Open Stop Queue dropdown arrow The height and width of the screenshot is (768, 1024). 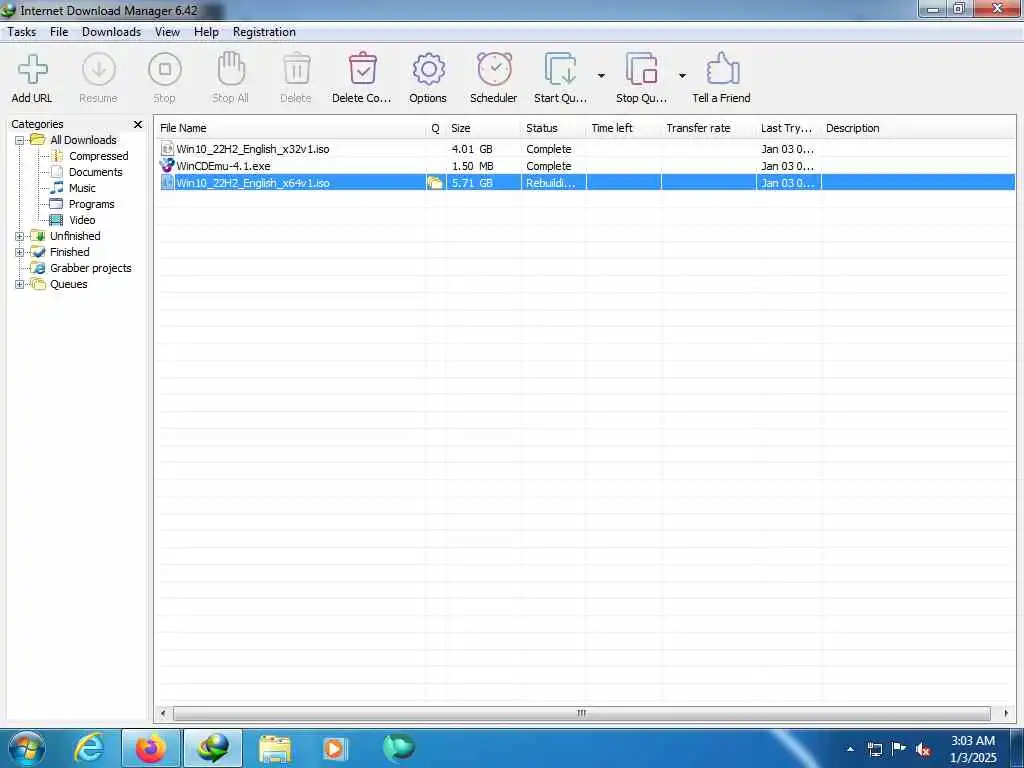(682, 76)
